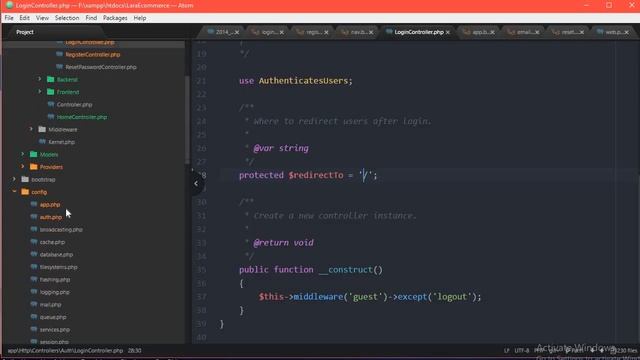640x360 pixels.
Task: Select the Project panel tab
Action: 25,32
